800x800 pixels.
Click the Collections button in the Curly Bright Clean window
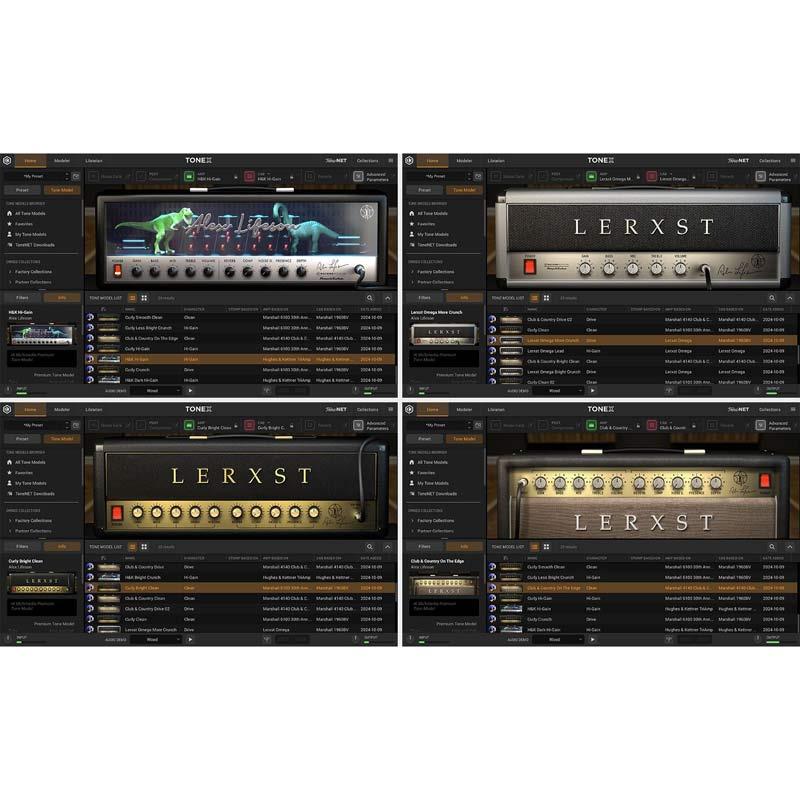367,409
